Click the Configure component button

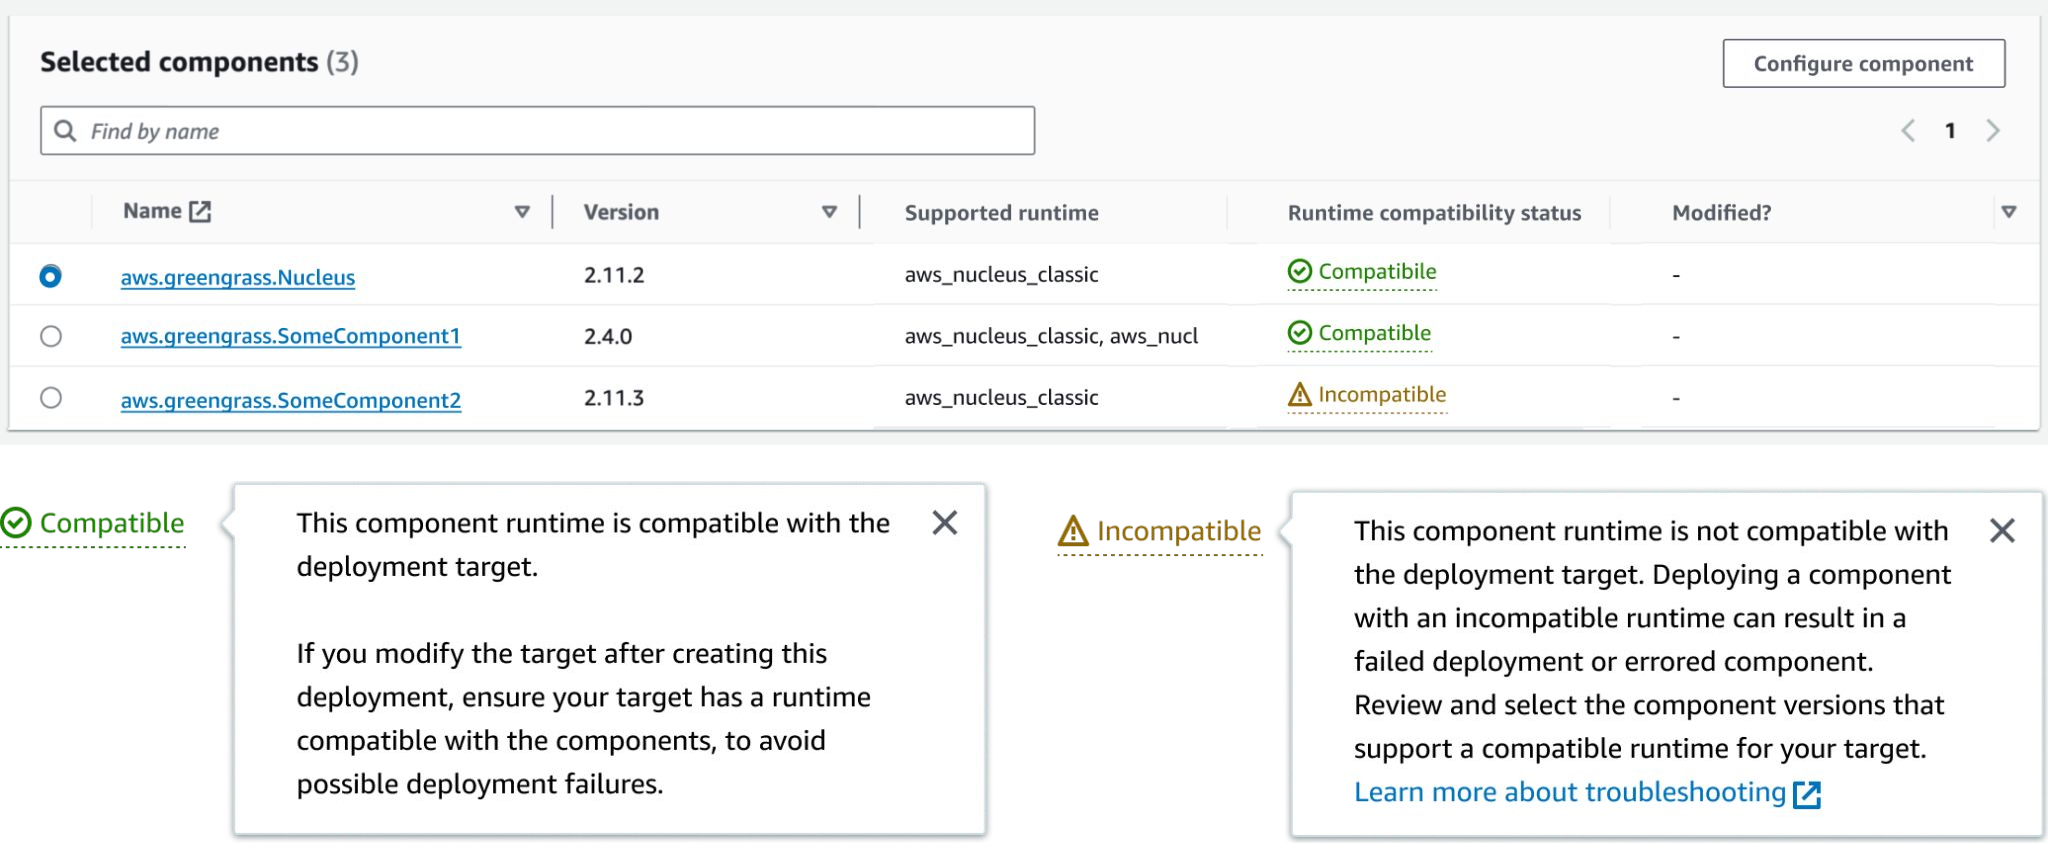click(x=1863, y=63)
